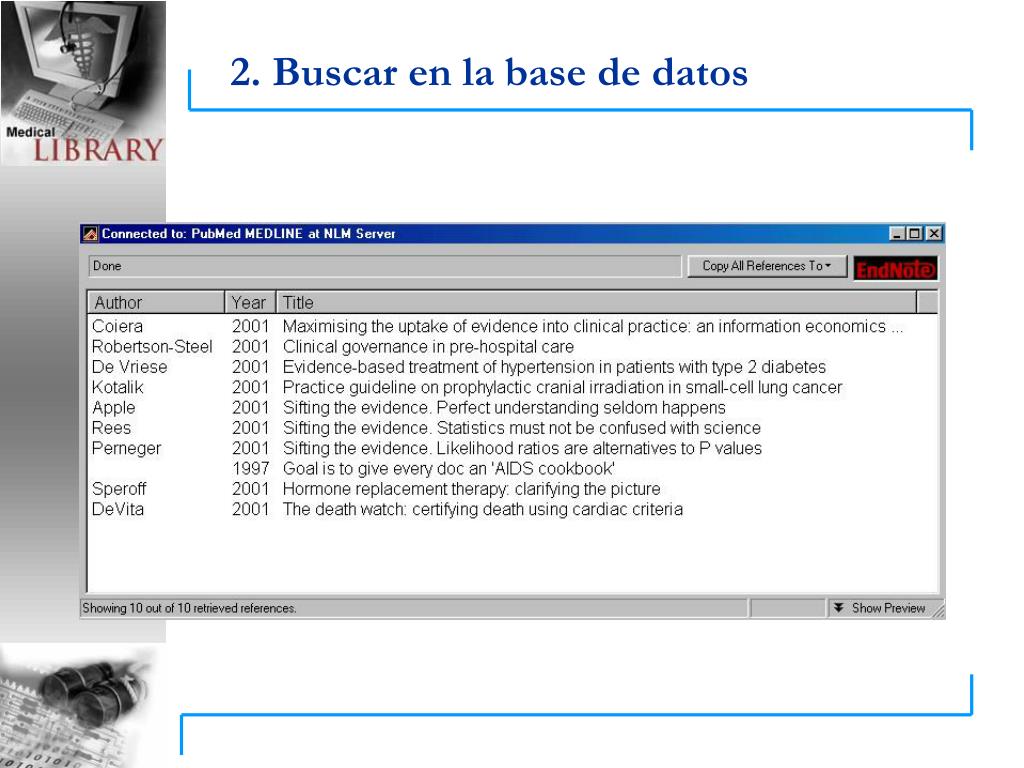Click title 'Clinical governance in pre-hospital care'
This screenshot has width=1024, height=768.
(428, 346)
